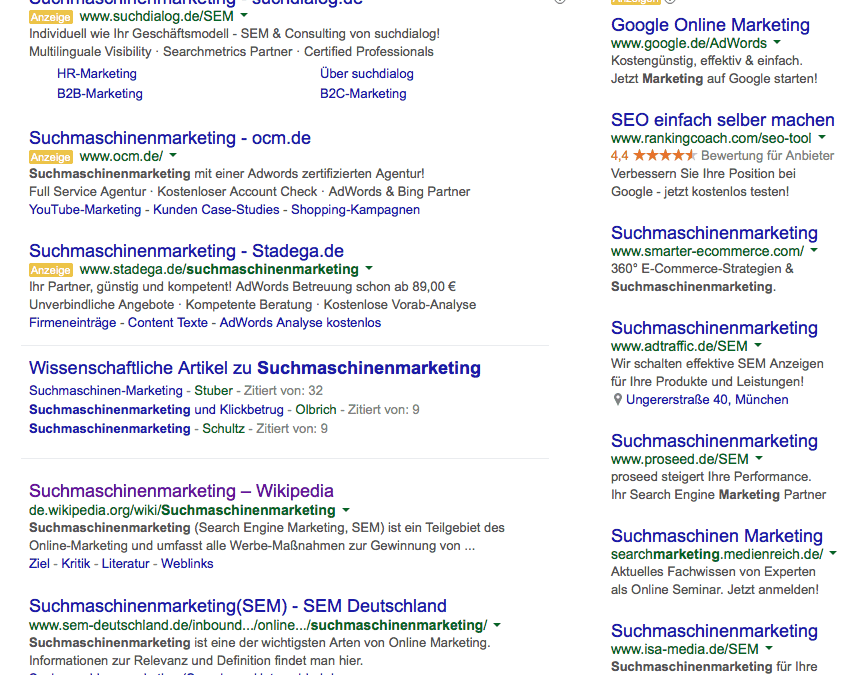Click the Anzeige badge beside www.stadega.de
Image resolution: width=843 pixels, height=675 pixels.
[51, 270]
